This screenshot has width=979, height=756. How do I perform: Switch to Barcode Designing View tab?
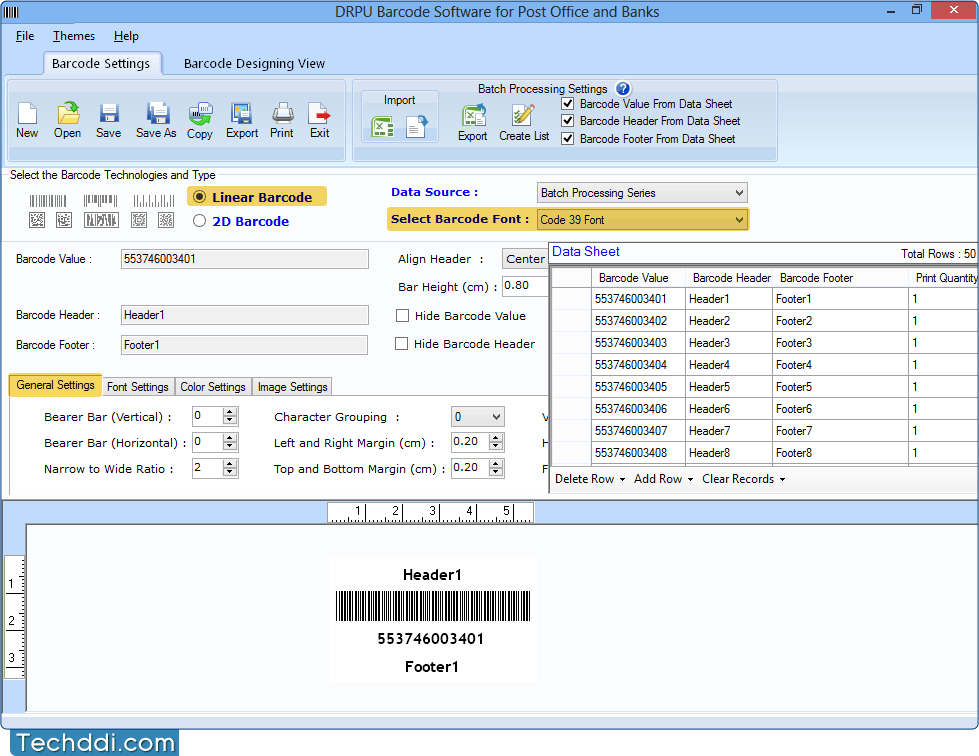coord(254,64)
